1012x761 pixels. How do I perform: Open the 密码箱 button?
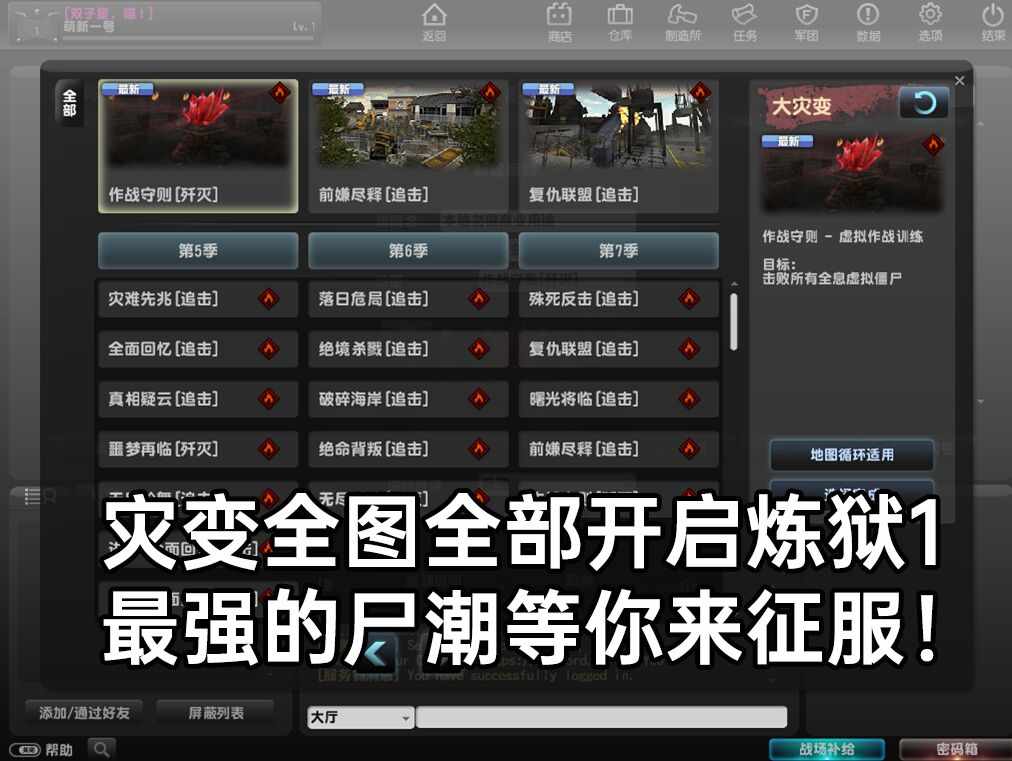956,749
